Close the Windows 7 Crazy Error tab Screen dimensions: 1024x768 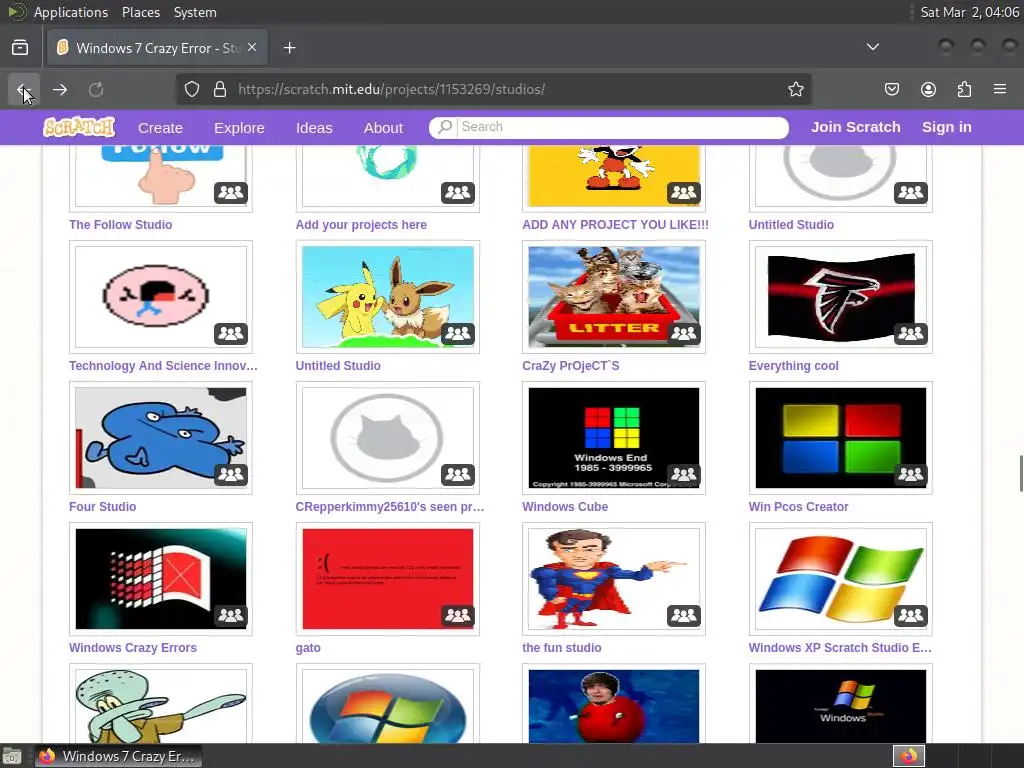(x=252, y=48)
